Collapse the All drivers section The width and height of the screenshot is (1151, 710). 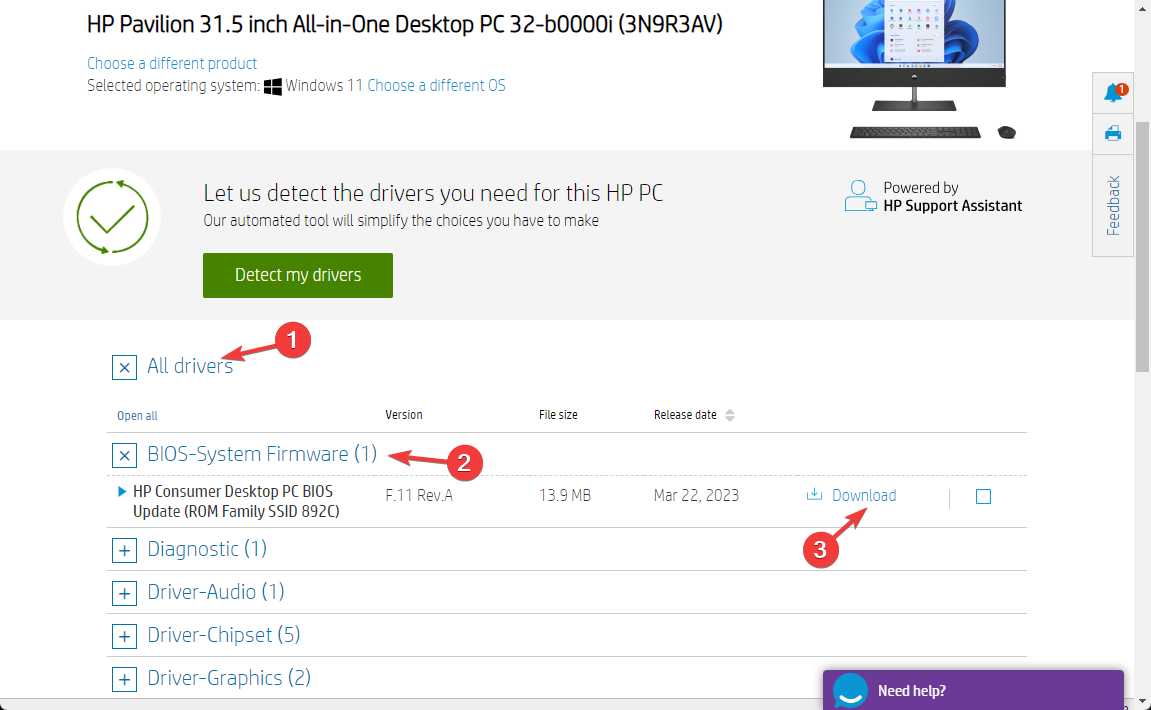[124, 367]
